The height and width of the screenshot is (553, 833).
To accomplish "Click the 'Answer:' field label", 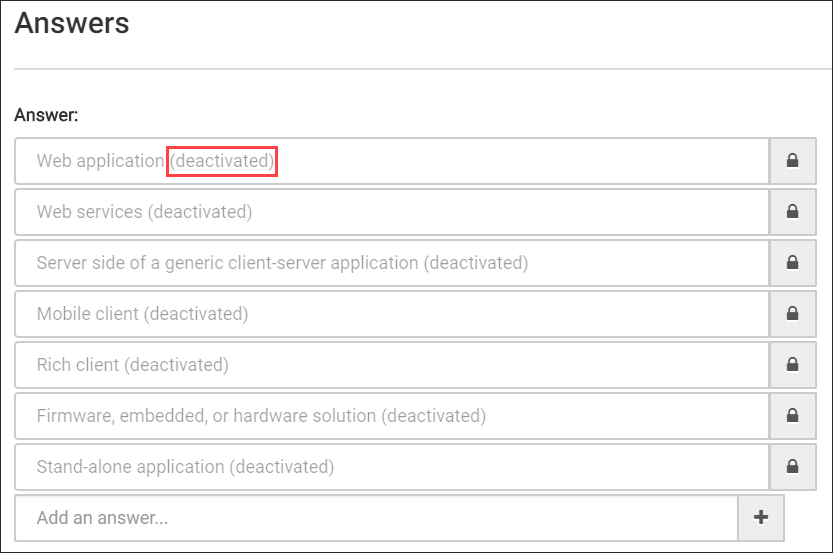I will pos(46,115).
